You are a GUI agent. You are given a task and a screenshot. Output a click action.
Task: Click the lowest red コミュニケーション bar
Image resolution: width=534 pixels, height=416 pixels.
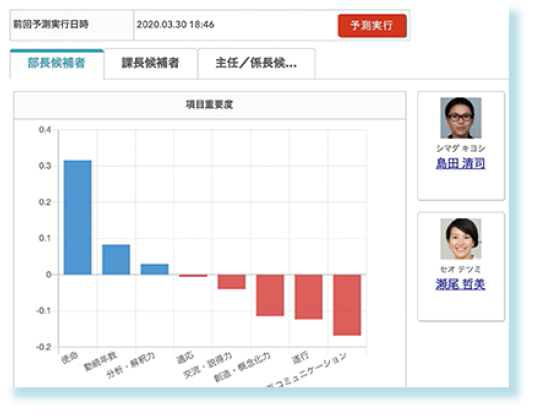pos(347,305)
